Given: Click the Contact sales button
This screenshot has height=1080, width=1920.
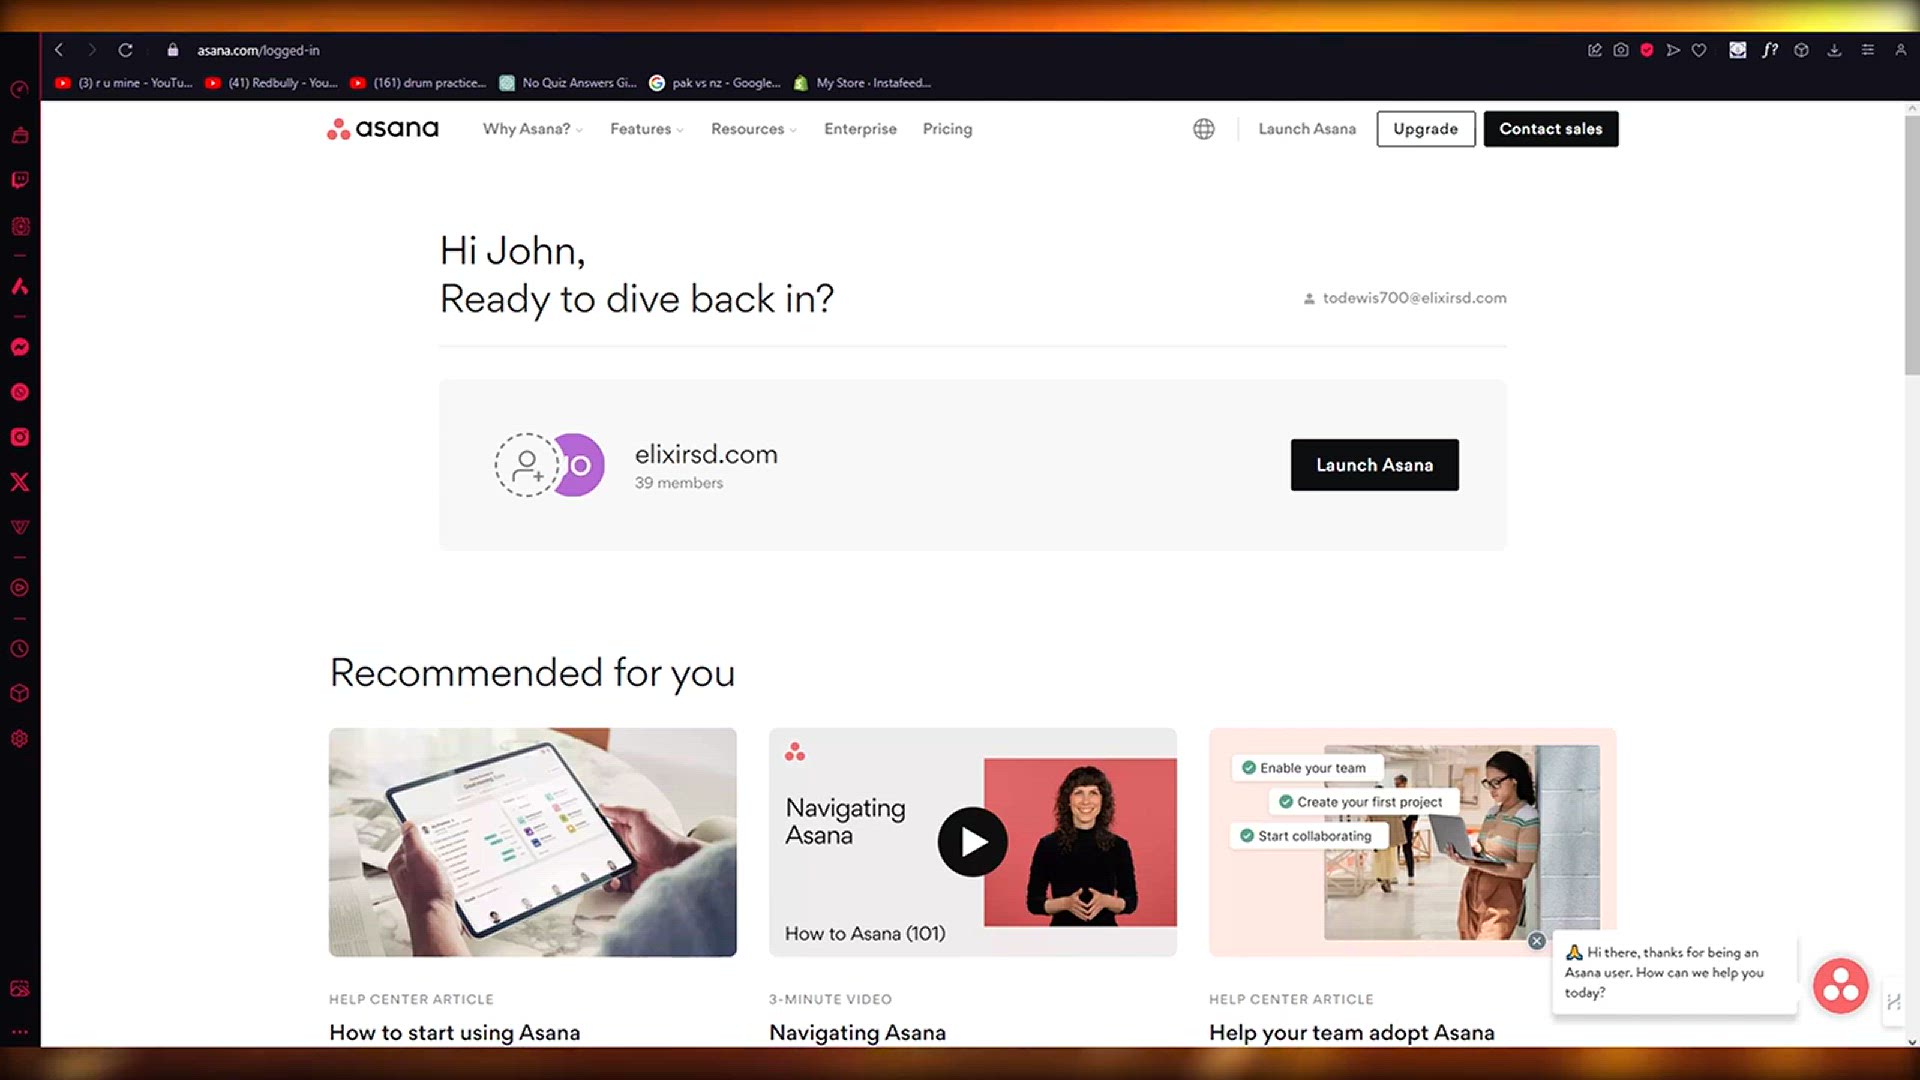Looking at the screenshot, I should [x=1551, y=129].
